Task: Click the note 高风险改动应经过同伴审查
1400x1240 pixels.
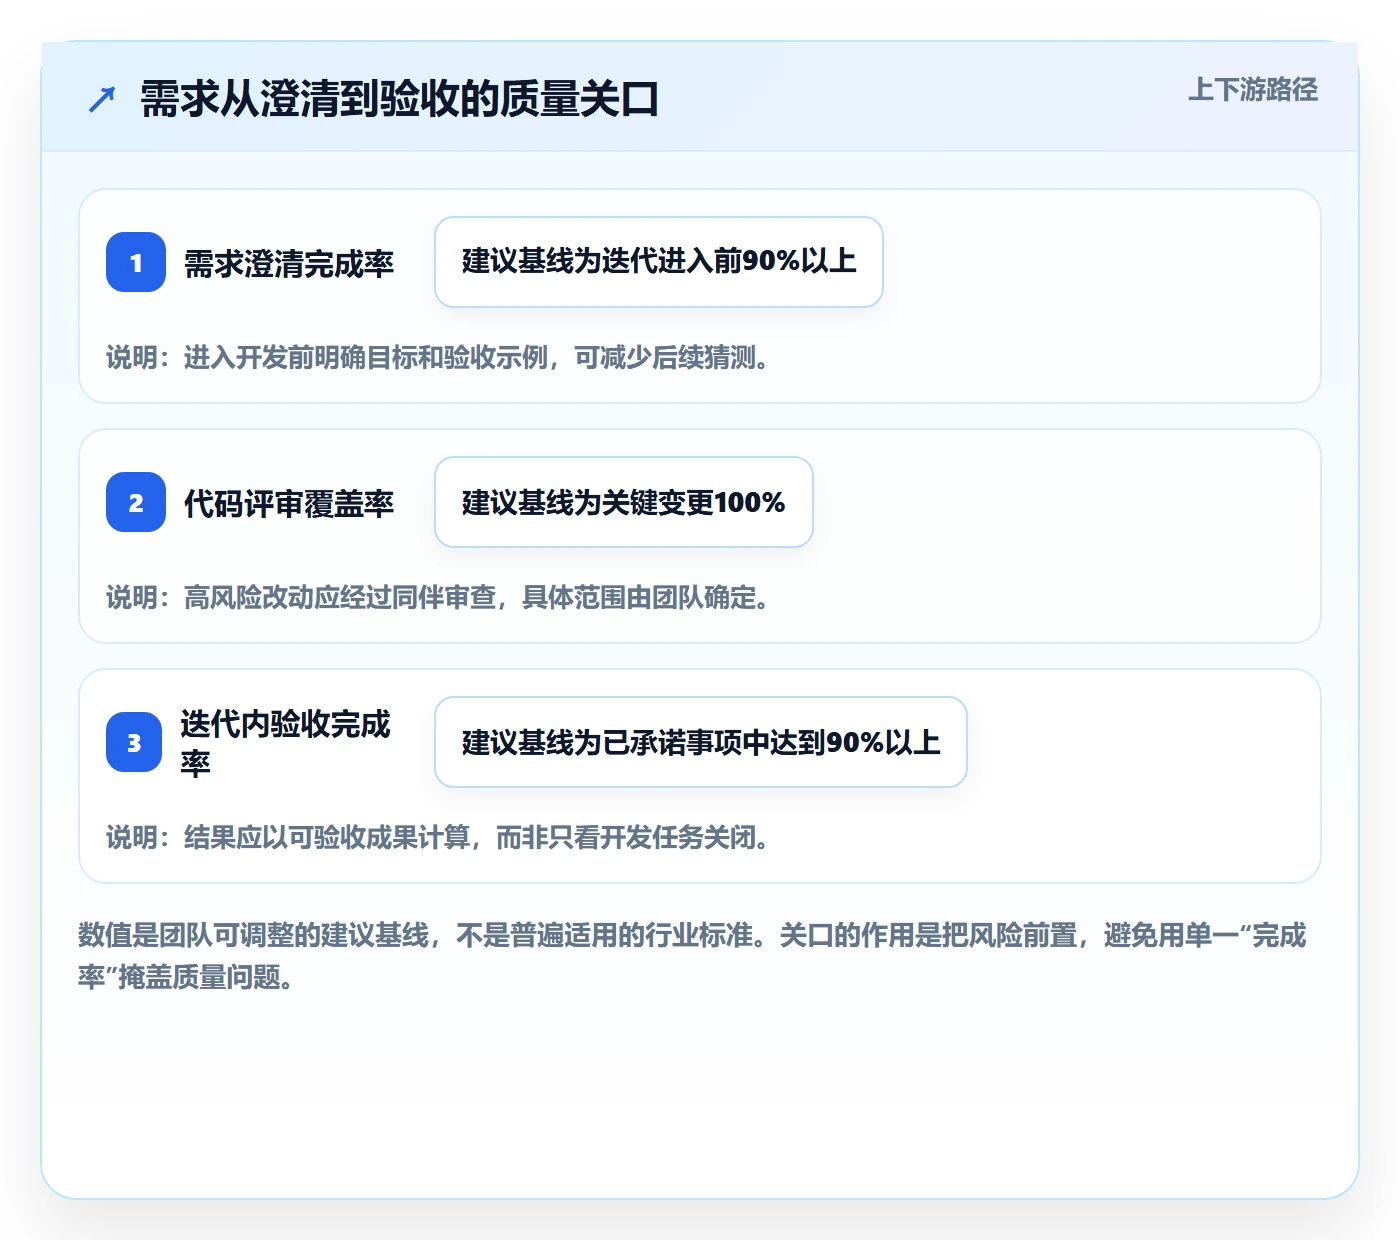Action: (x=438, y=597)
